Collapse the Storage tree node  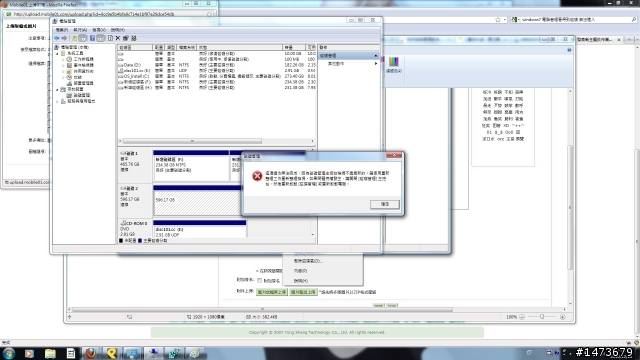coord(58,89)
